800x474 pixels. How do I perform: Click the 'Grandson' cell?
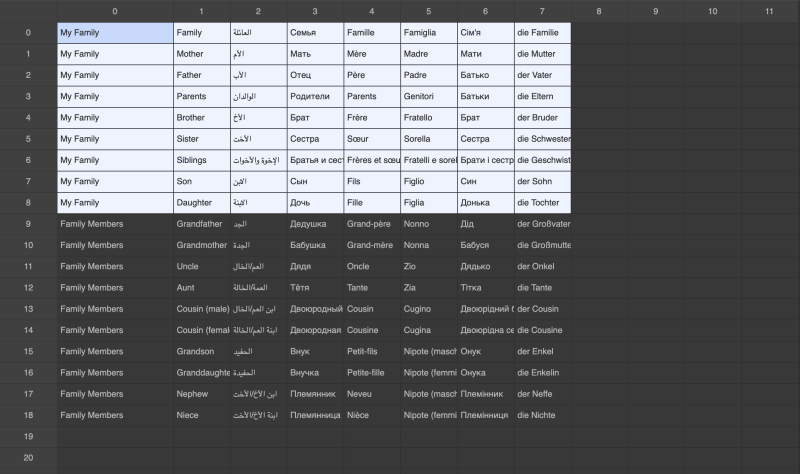[202, 352]
